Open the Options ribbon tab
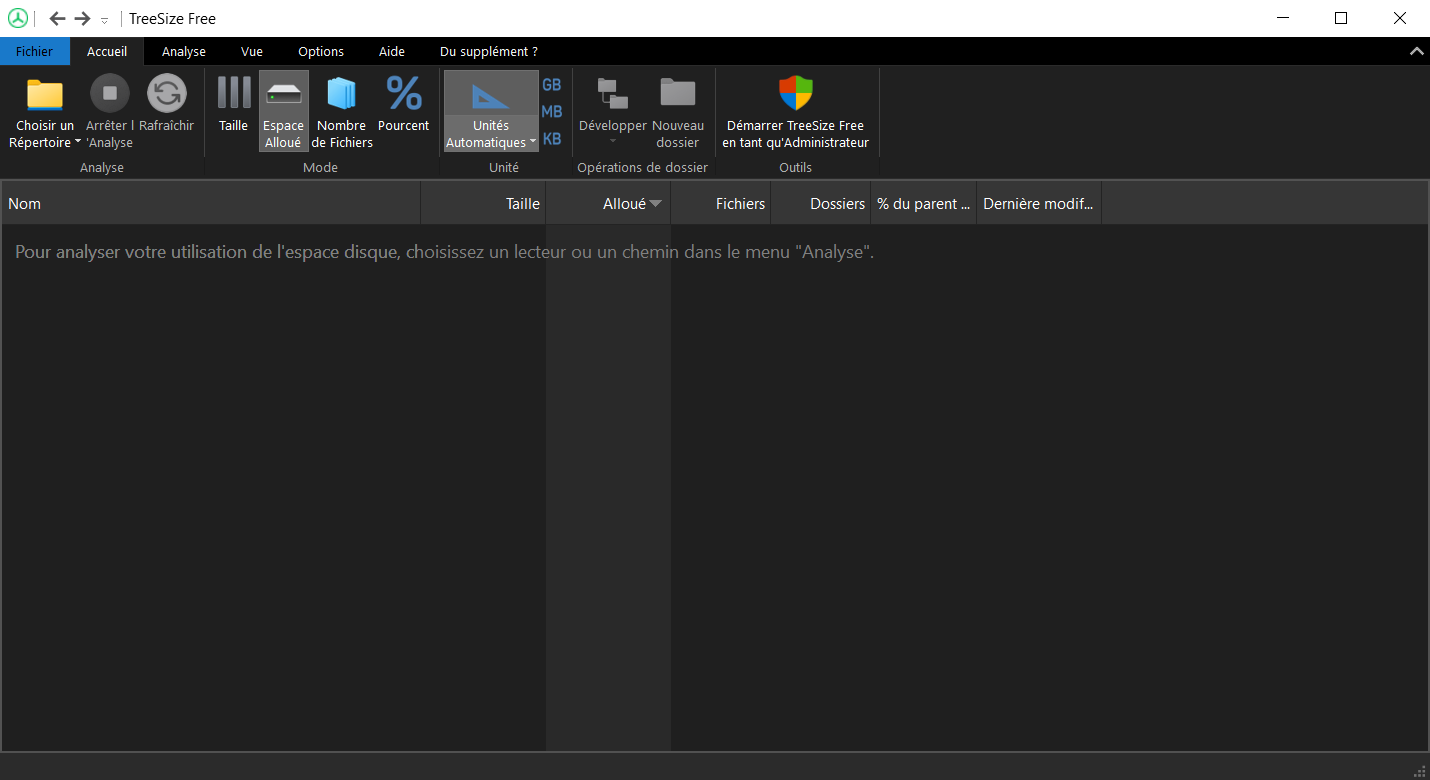This screenshot has width=1430, height=780. click(x=321, y=51)
